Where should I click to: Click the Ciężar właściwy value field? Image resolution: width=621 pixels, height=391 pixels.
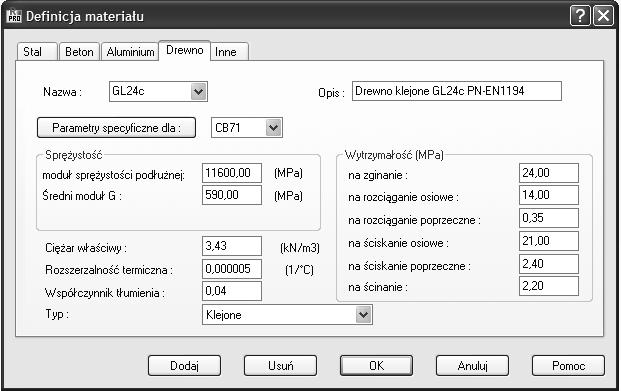[x=232, y=246]
